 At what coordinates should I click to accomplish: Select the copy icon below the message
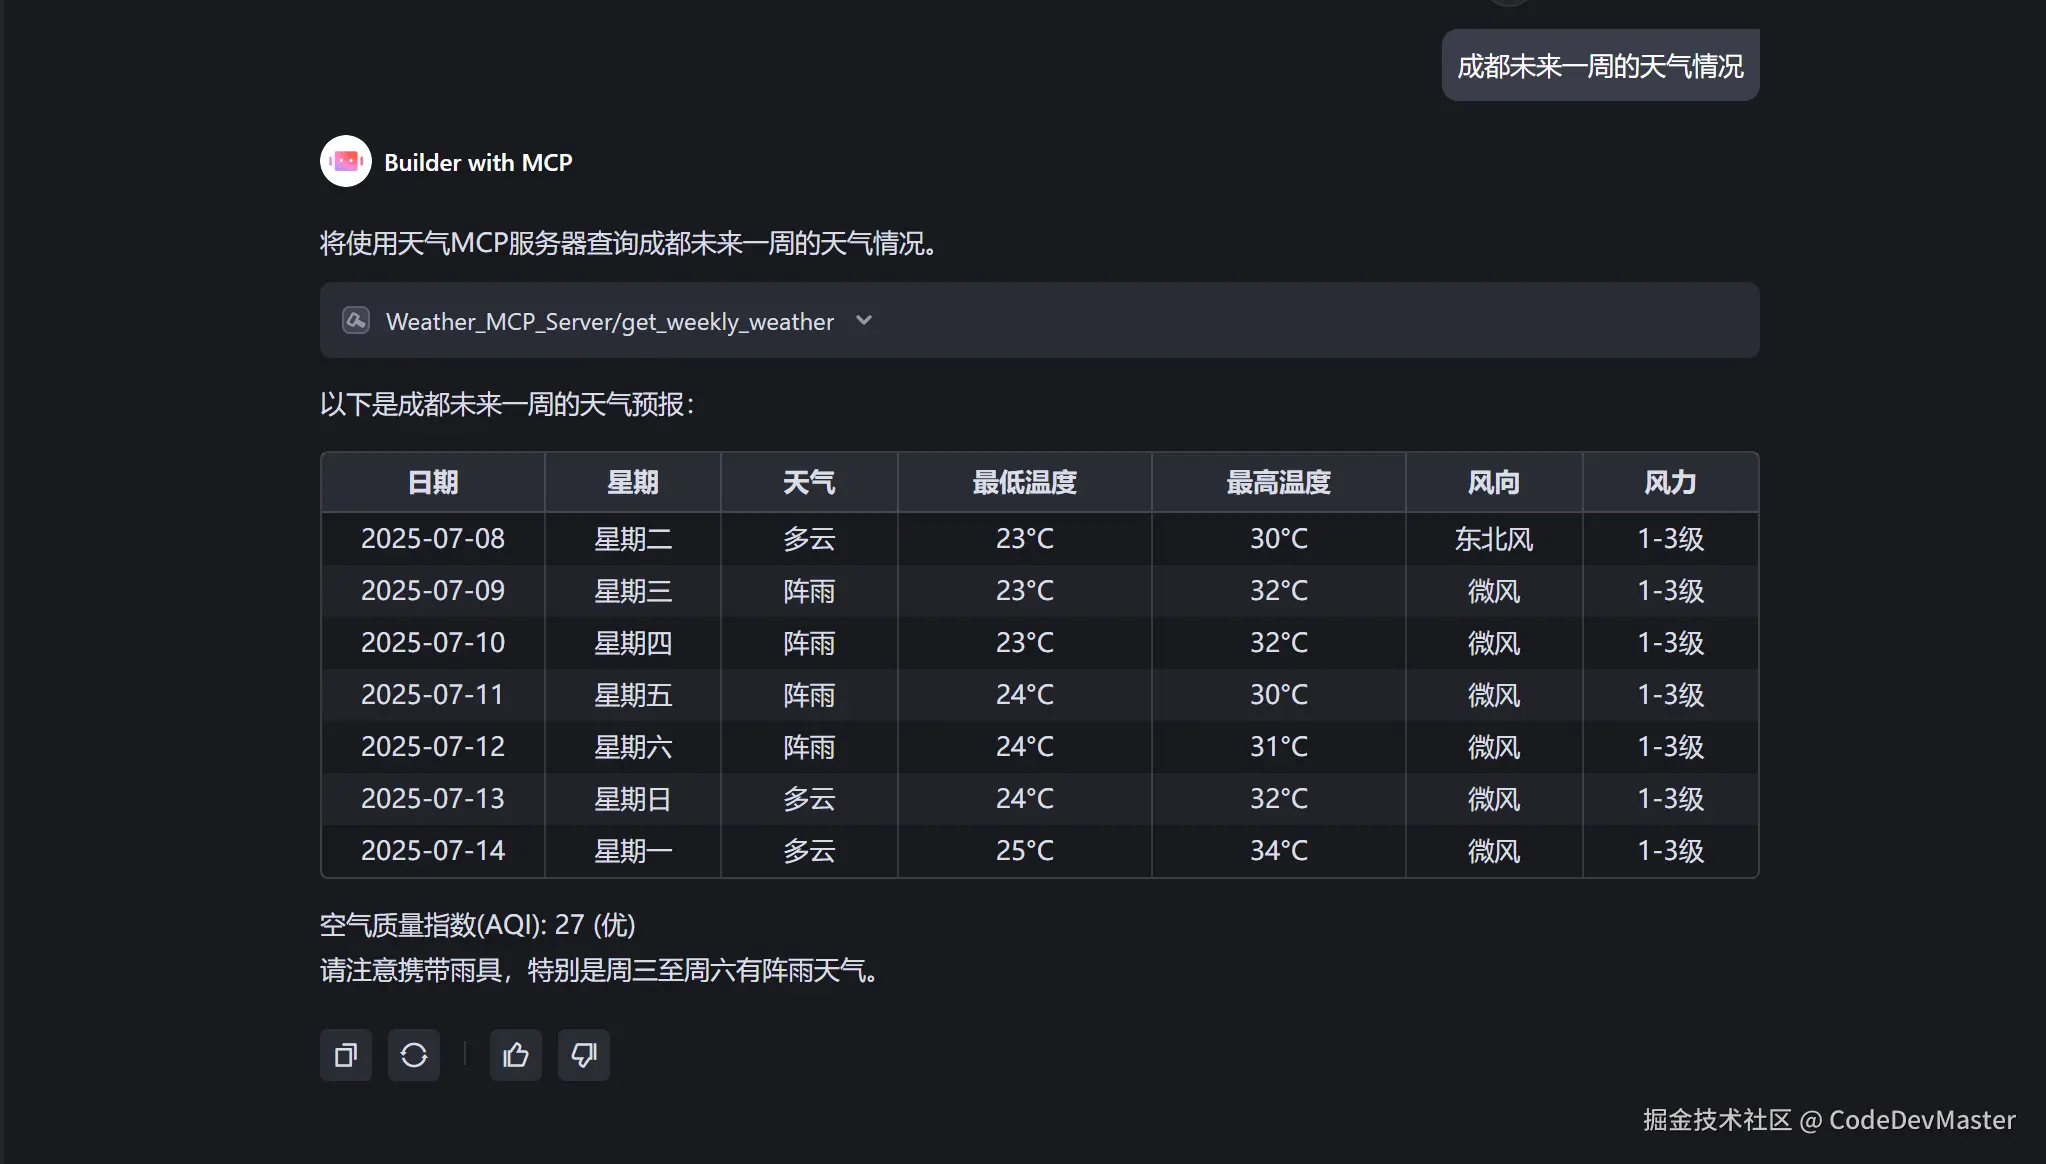[x=345, y=1055]
